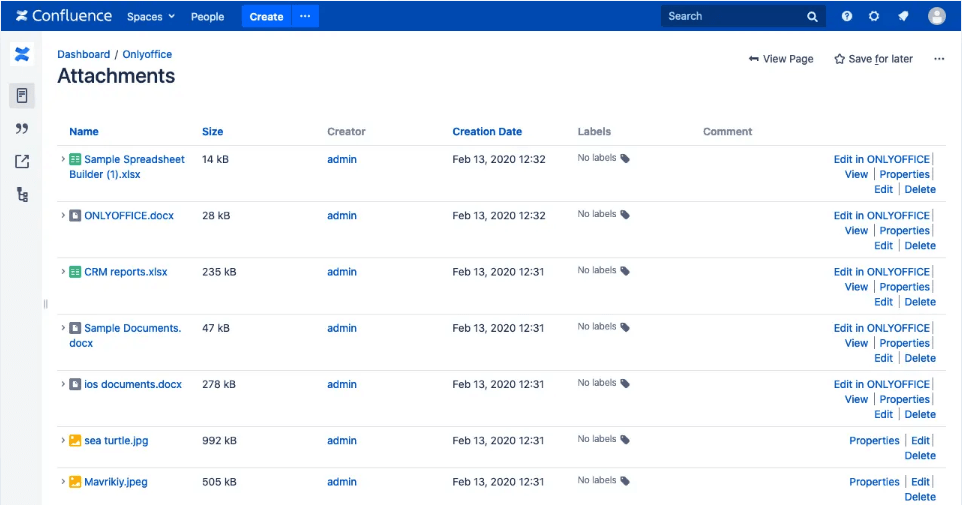Go to Onlyoffice breadcrumb
Screen dimensions: 962x505
[147, 54]
